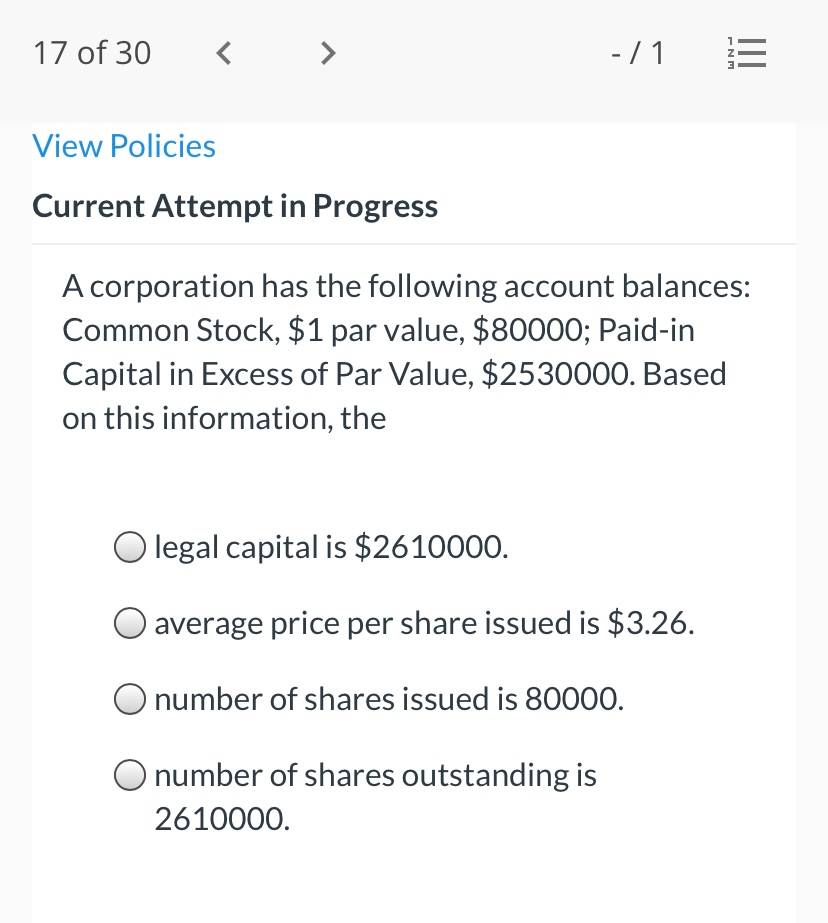The image size is (828, 923).
Task: Go to the previous question arrow
Action: (224, 53)
